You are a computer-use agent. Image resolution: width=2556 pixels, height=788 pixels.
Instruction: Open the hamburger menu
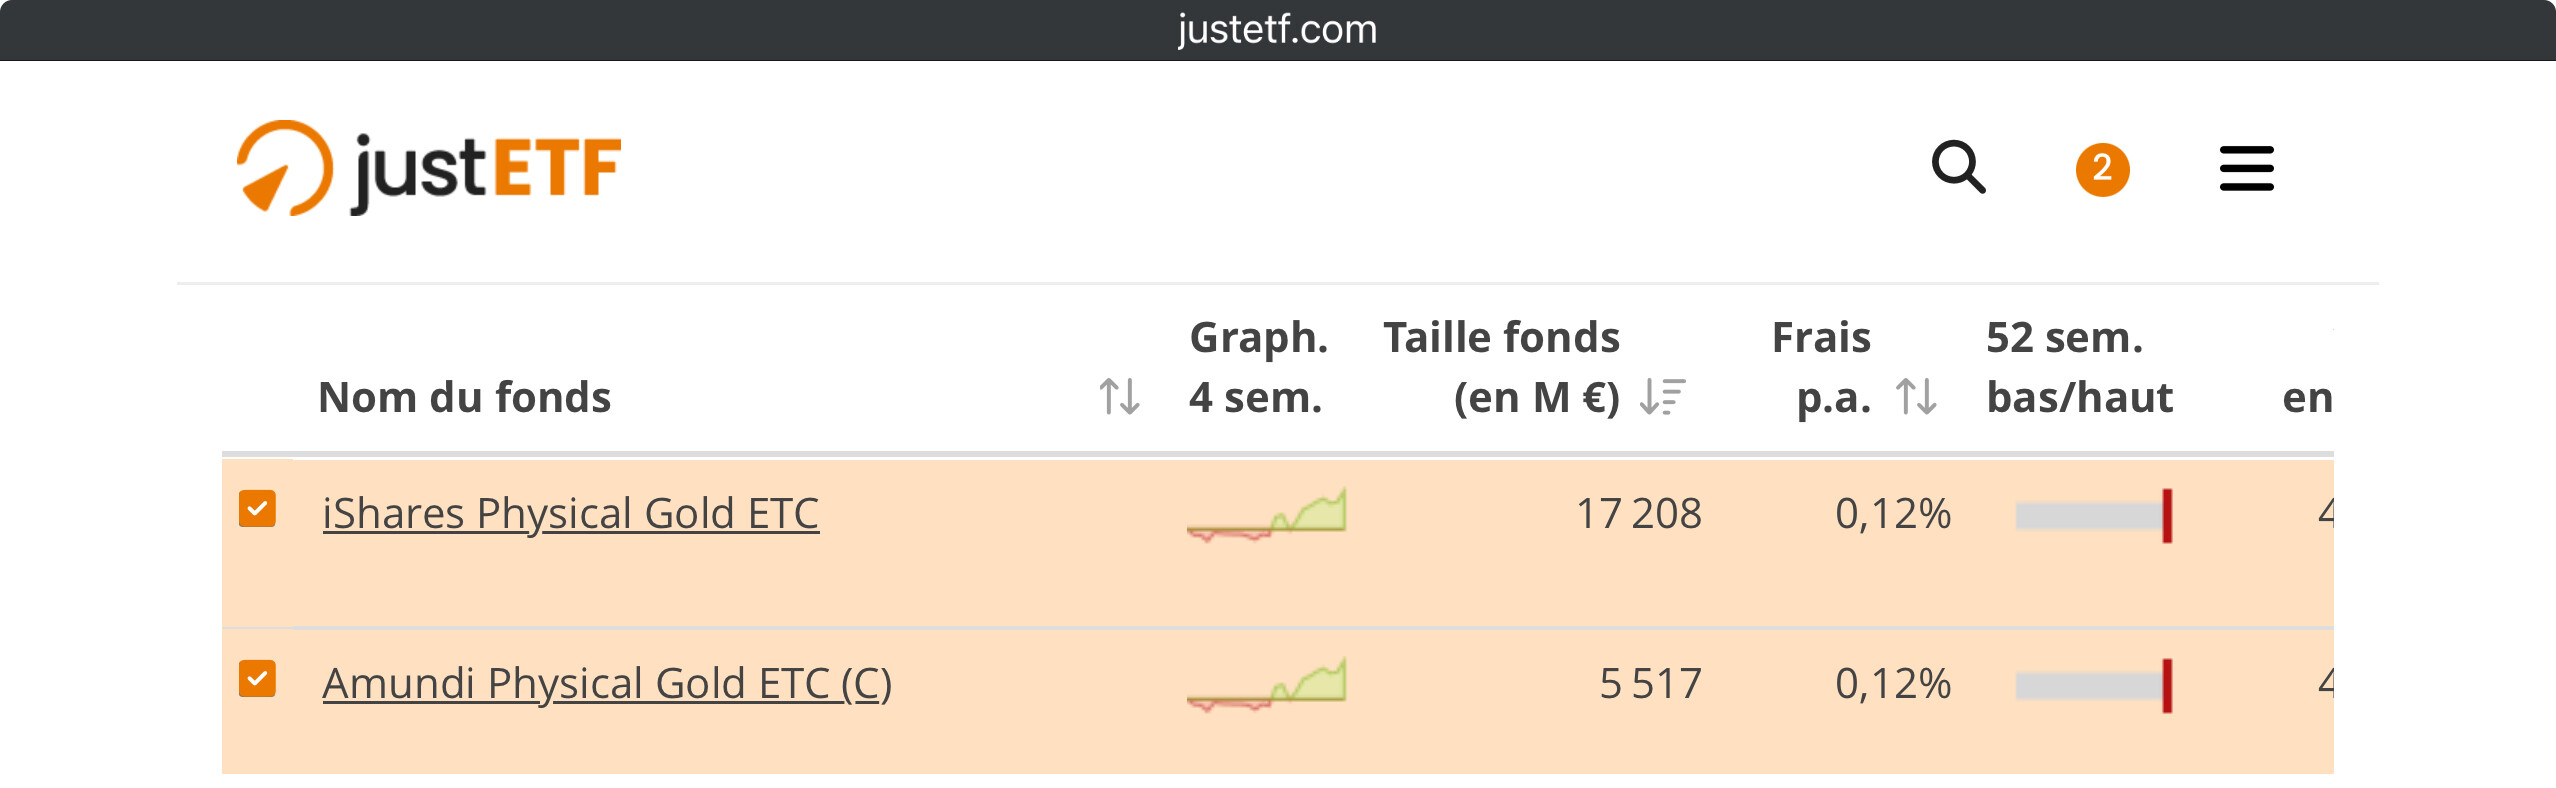(2246, 168)
